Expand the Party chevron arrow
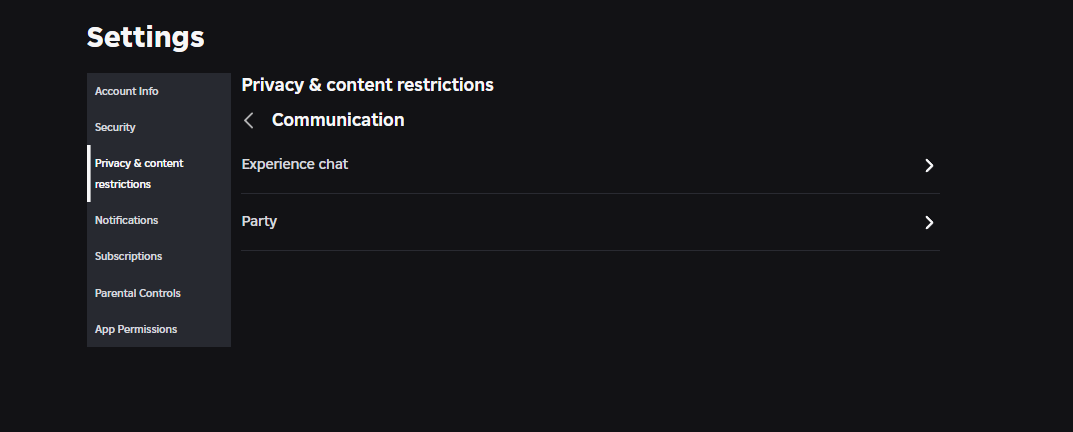 (x=929, y=222)
